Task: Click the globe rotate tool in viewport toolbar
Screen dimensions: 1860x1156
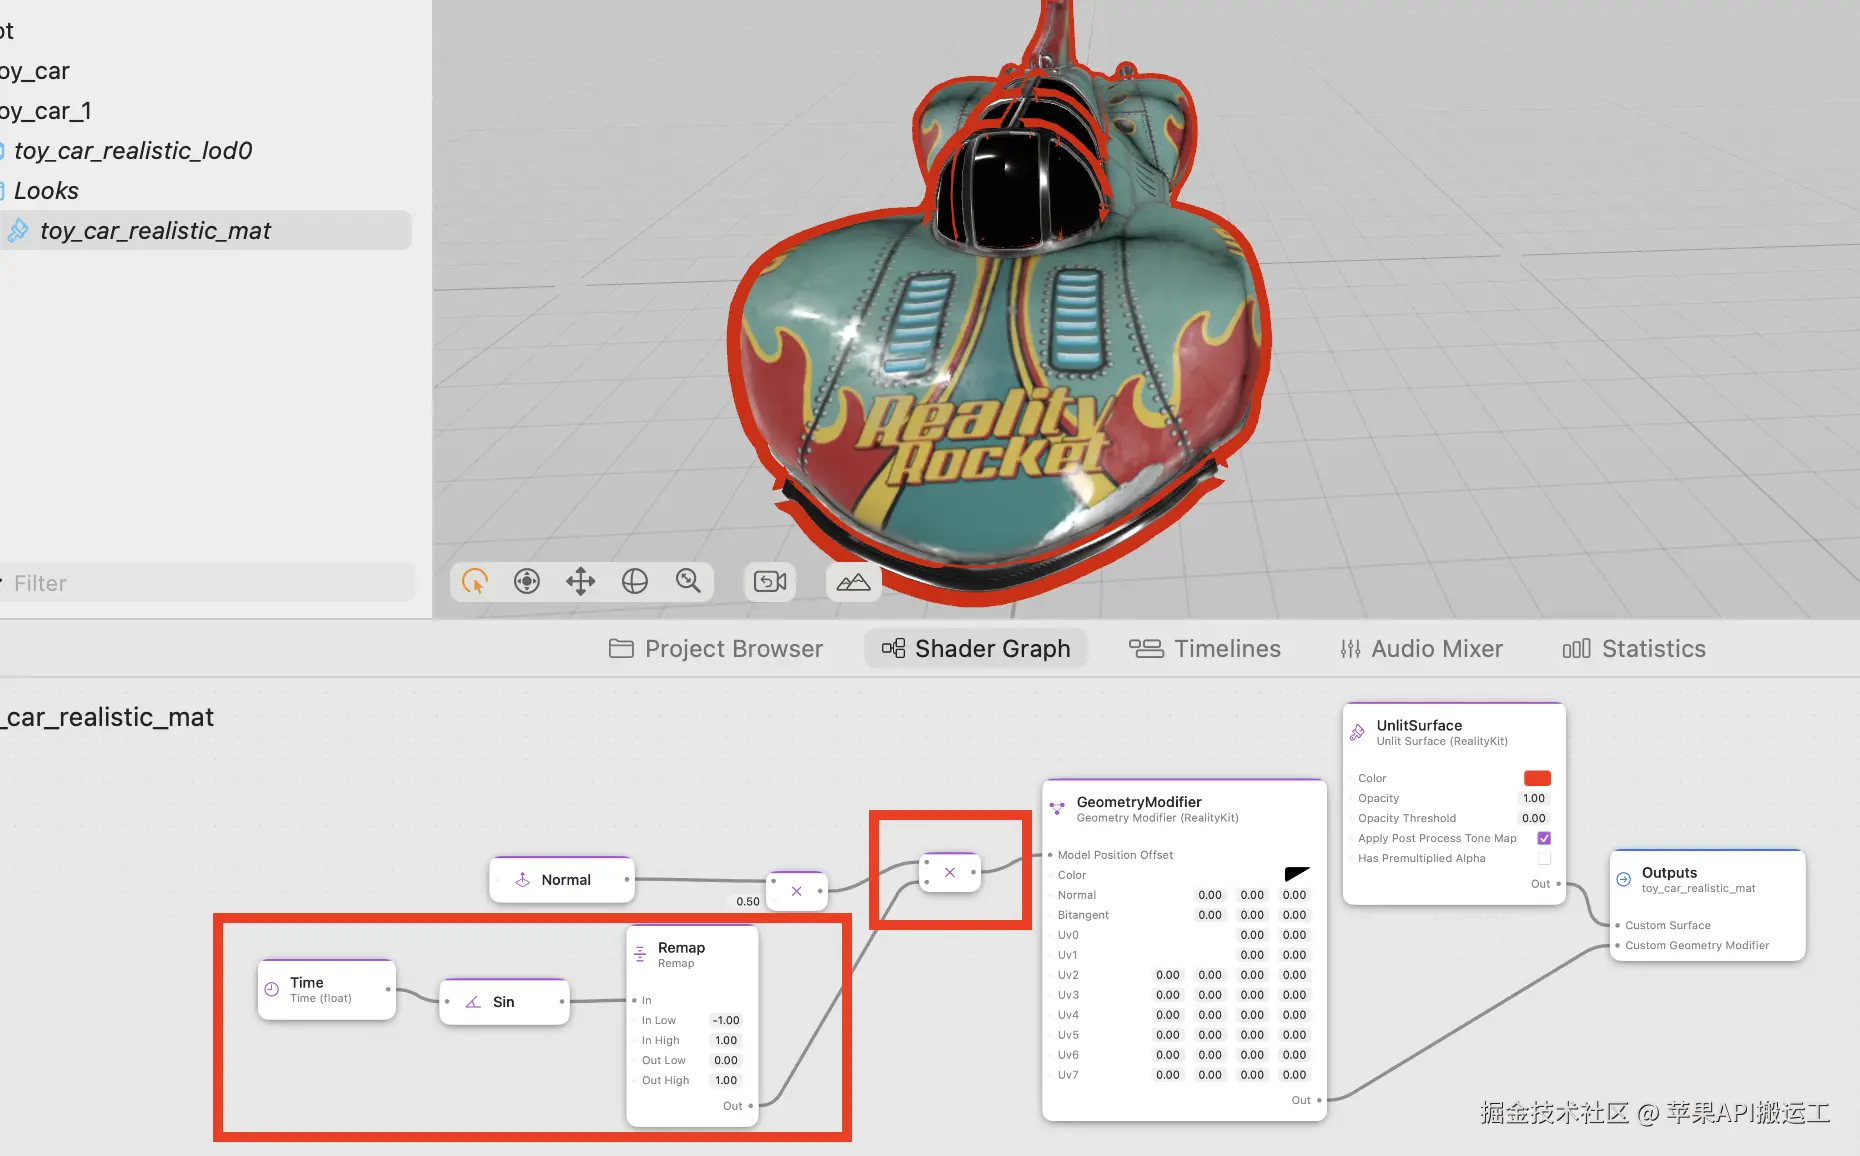Action: coord(635,581)
